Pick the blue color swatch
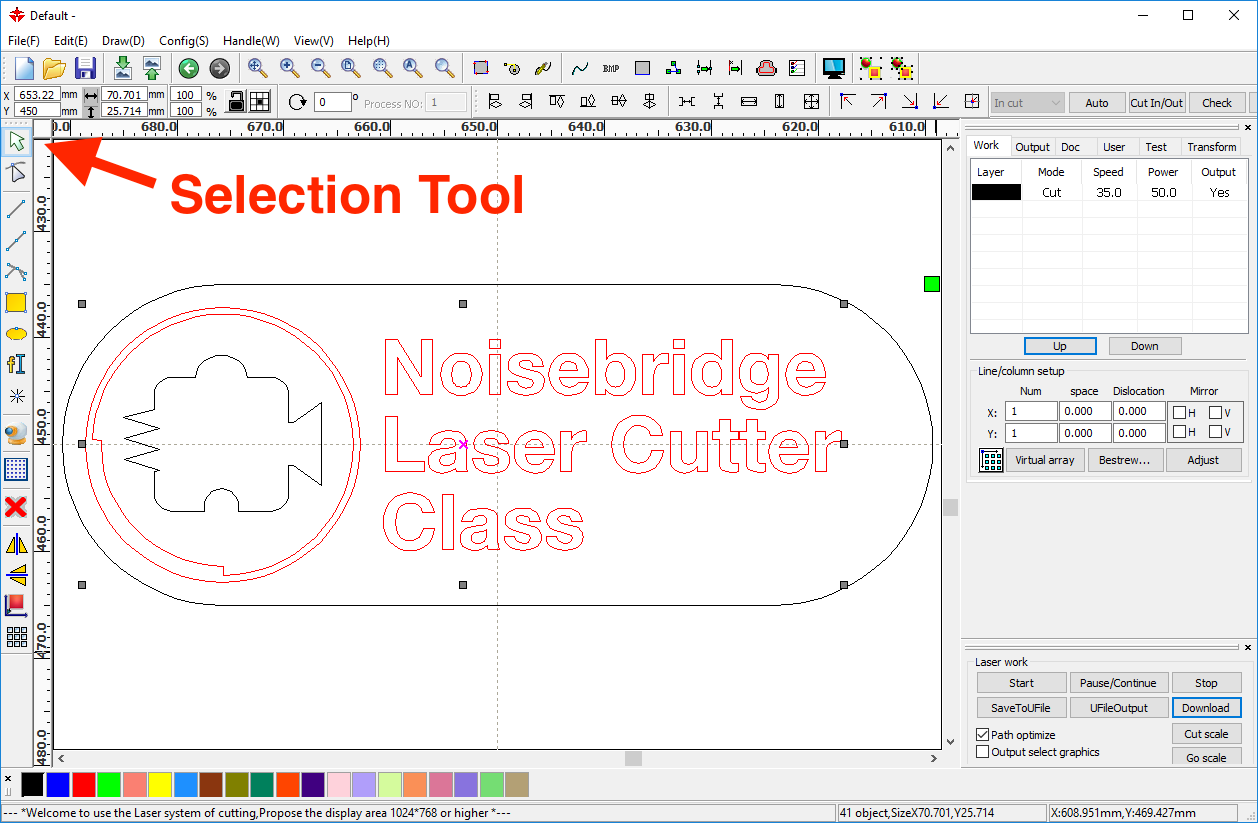Screen dimensions: 1258x823 tap(58, 784)
